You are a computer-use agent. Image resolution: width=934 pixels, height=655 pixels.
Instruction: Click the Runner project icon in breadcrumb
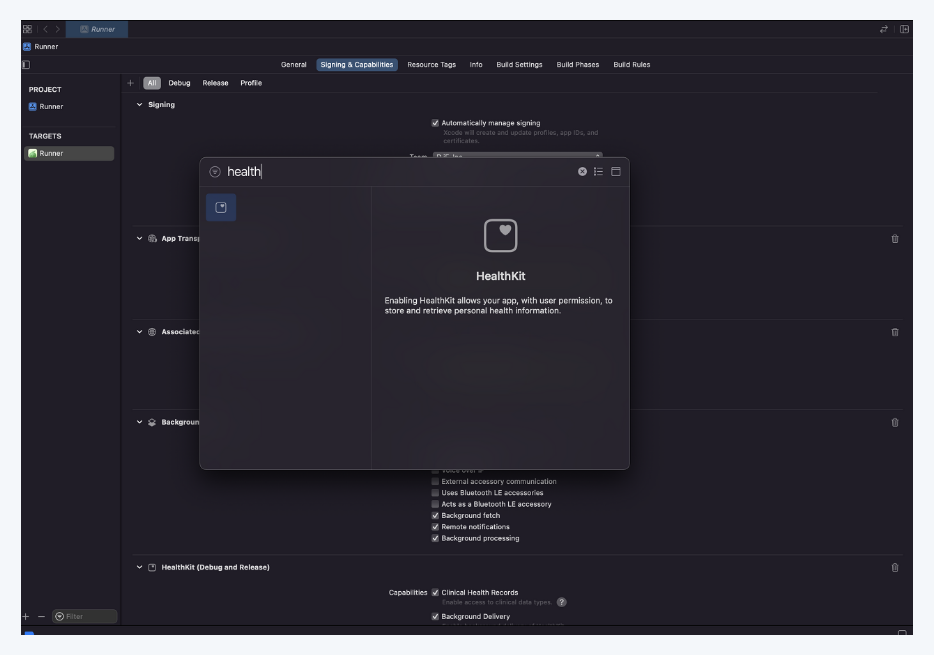click(x=27, y=46)
